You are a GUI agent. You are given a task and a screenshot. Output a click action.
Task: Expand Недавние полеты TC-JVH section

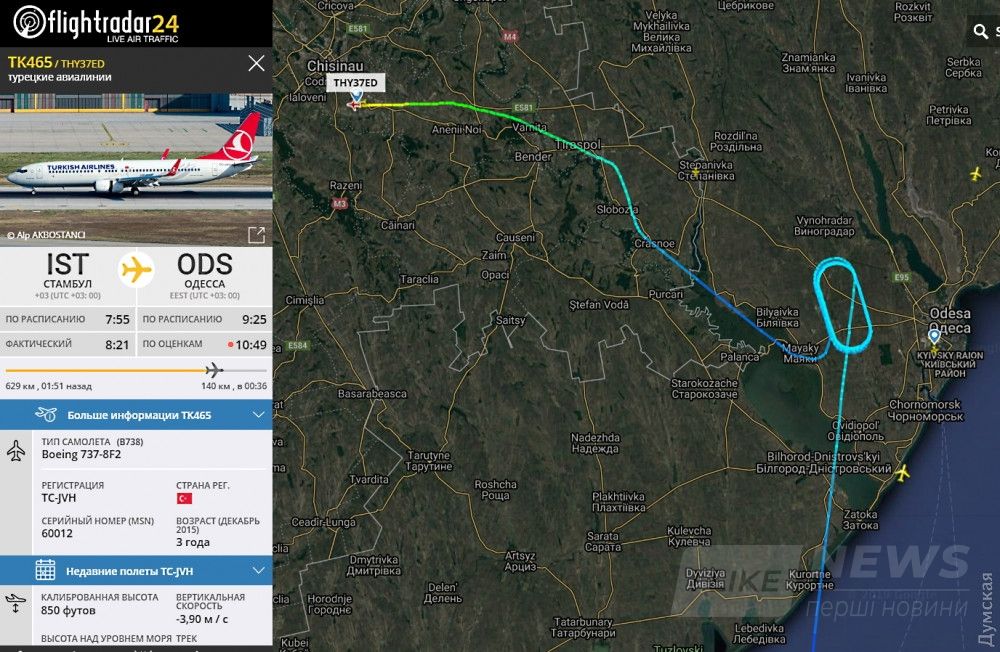pyautogui.click(x=136, y=570)
